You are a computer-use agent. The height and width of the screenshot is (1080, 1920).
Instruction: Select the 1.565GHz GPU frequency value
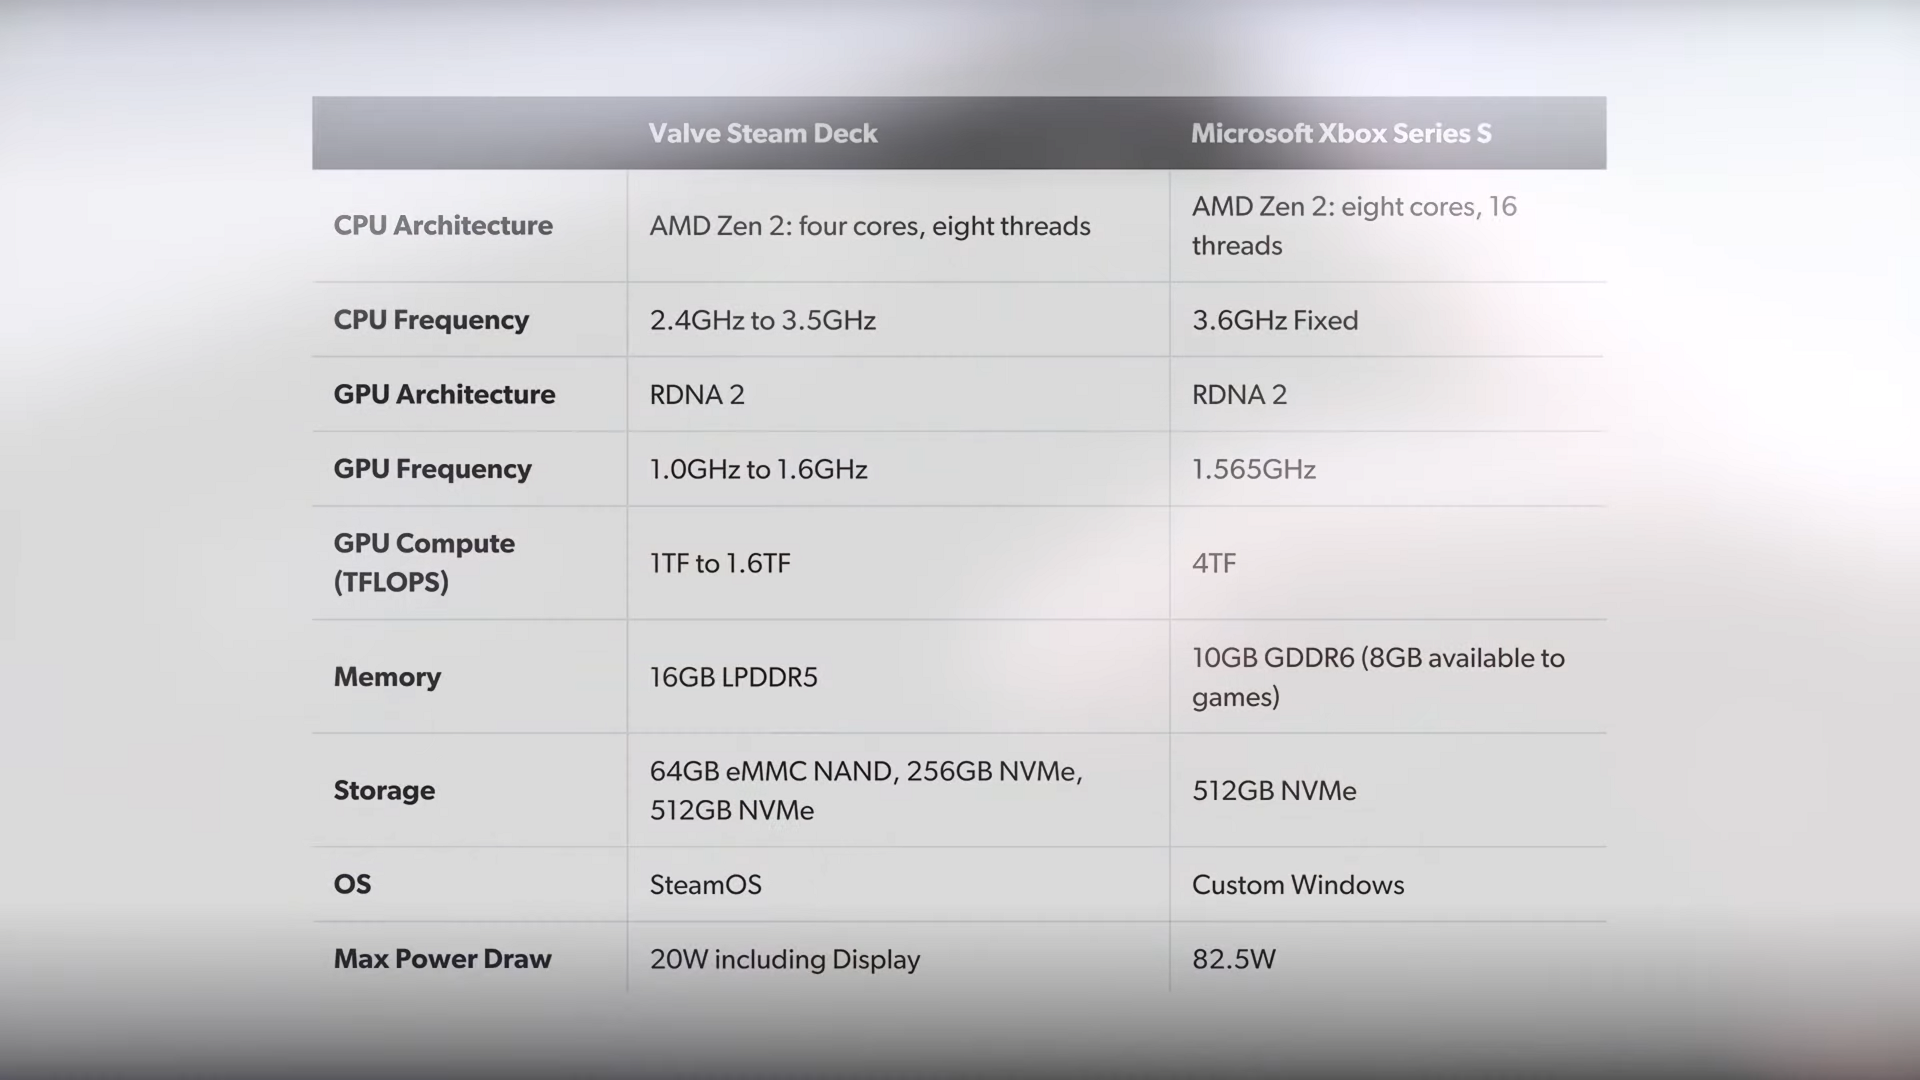tap(1253, 469)
